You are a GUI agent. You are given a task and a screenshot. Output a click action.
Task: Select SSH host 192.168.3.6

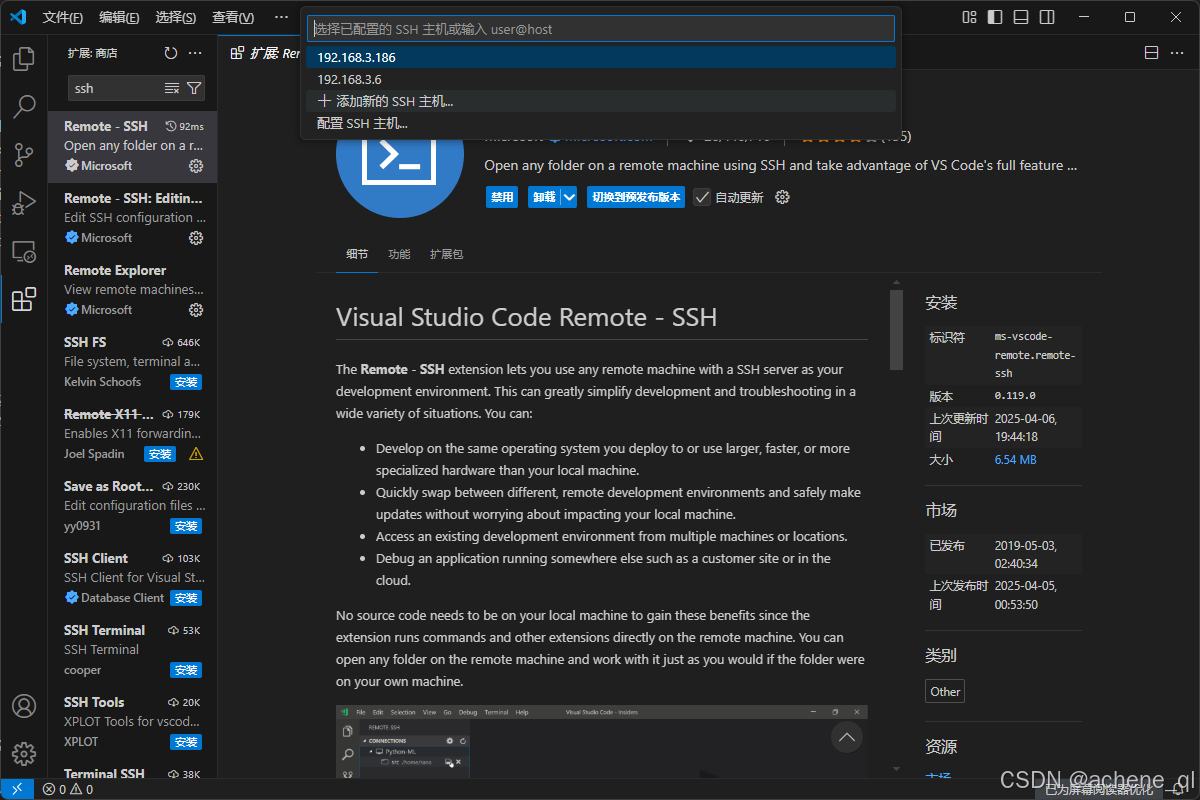click(601, 79)
